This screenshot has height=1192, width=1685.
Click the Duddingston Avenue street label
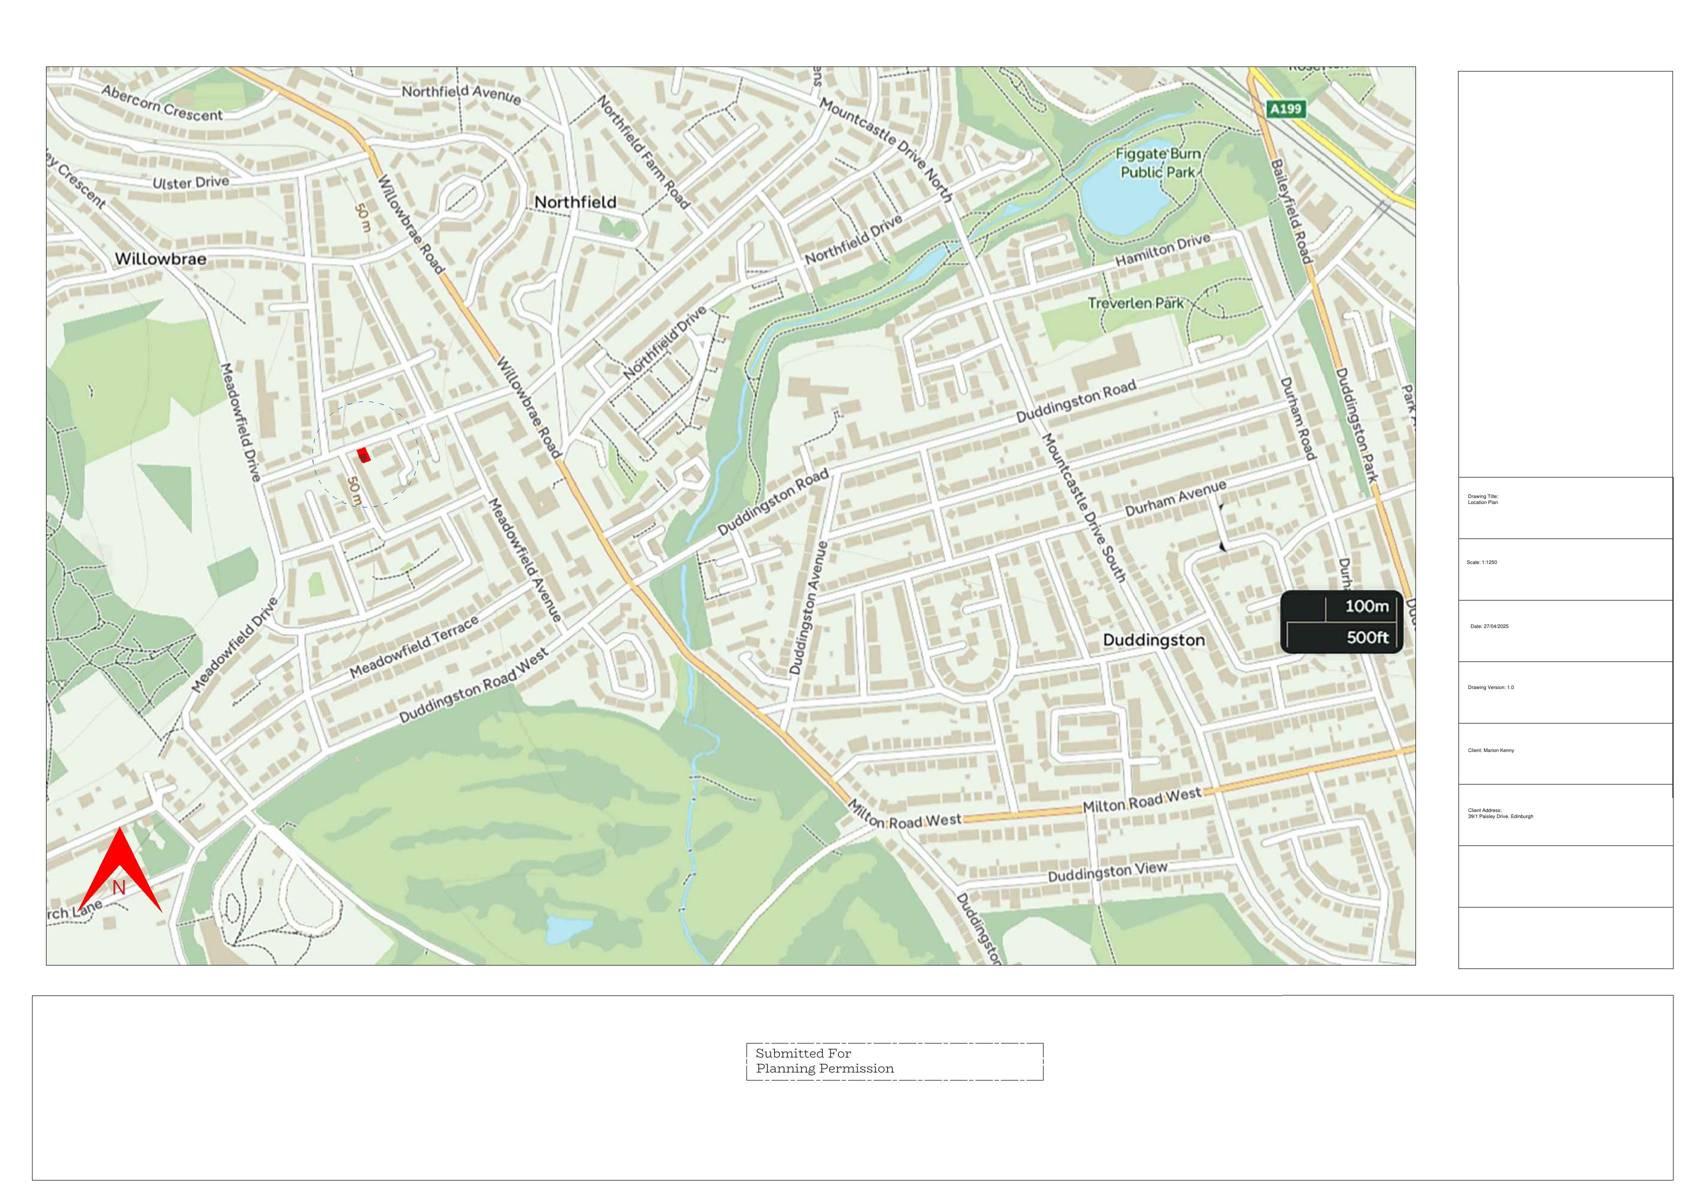(808, 608)
